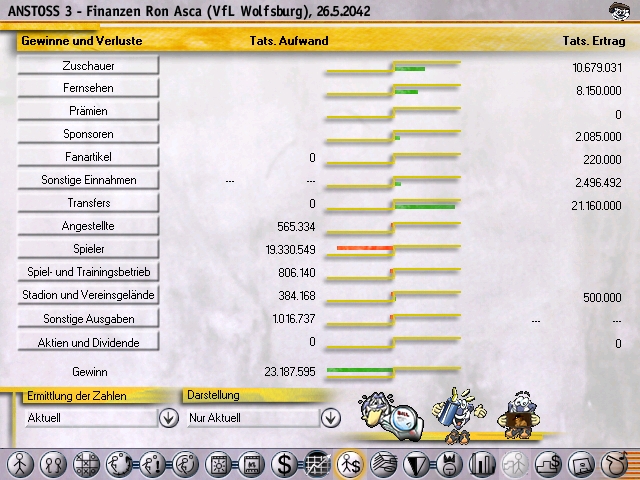Click the Angestellte expense value 565.334
The height and width of the screenshot is (480, 640).
point(296,227)
